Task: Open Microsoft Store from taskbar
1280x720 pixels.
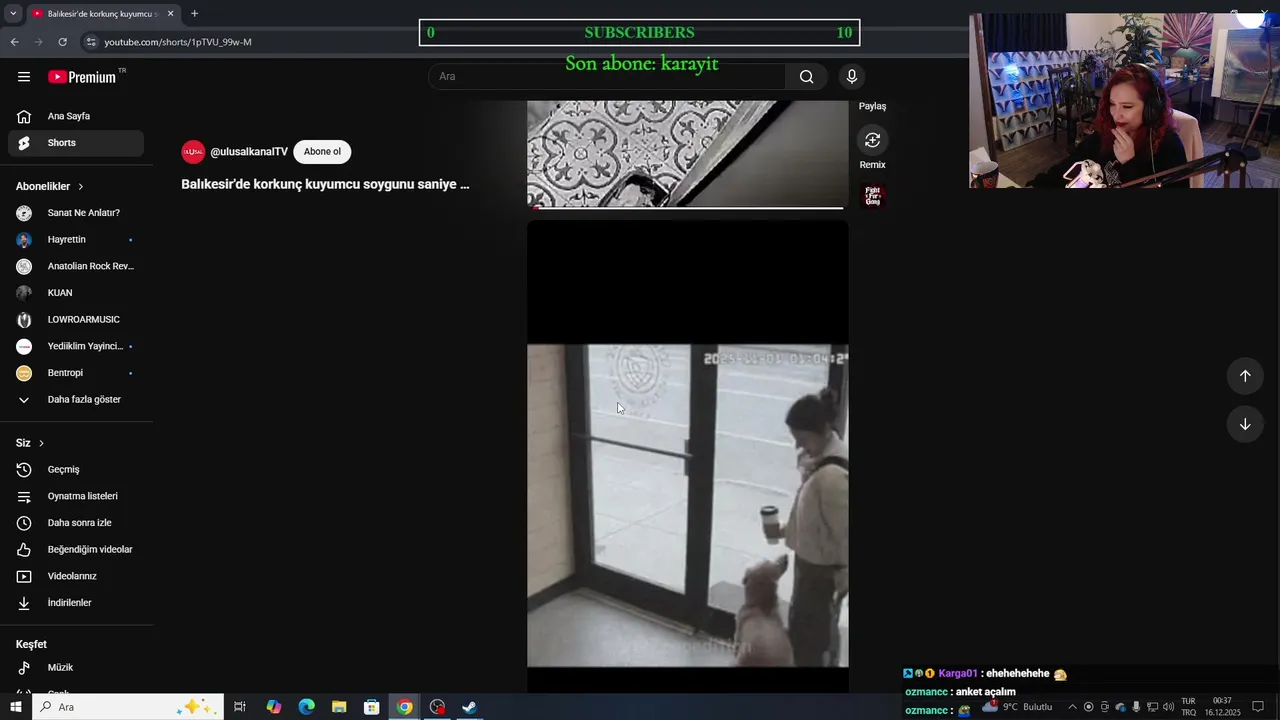Action: tap(372, 707)
